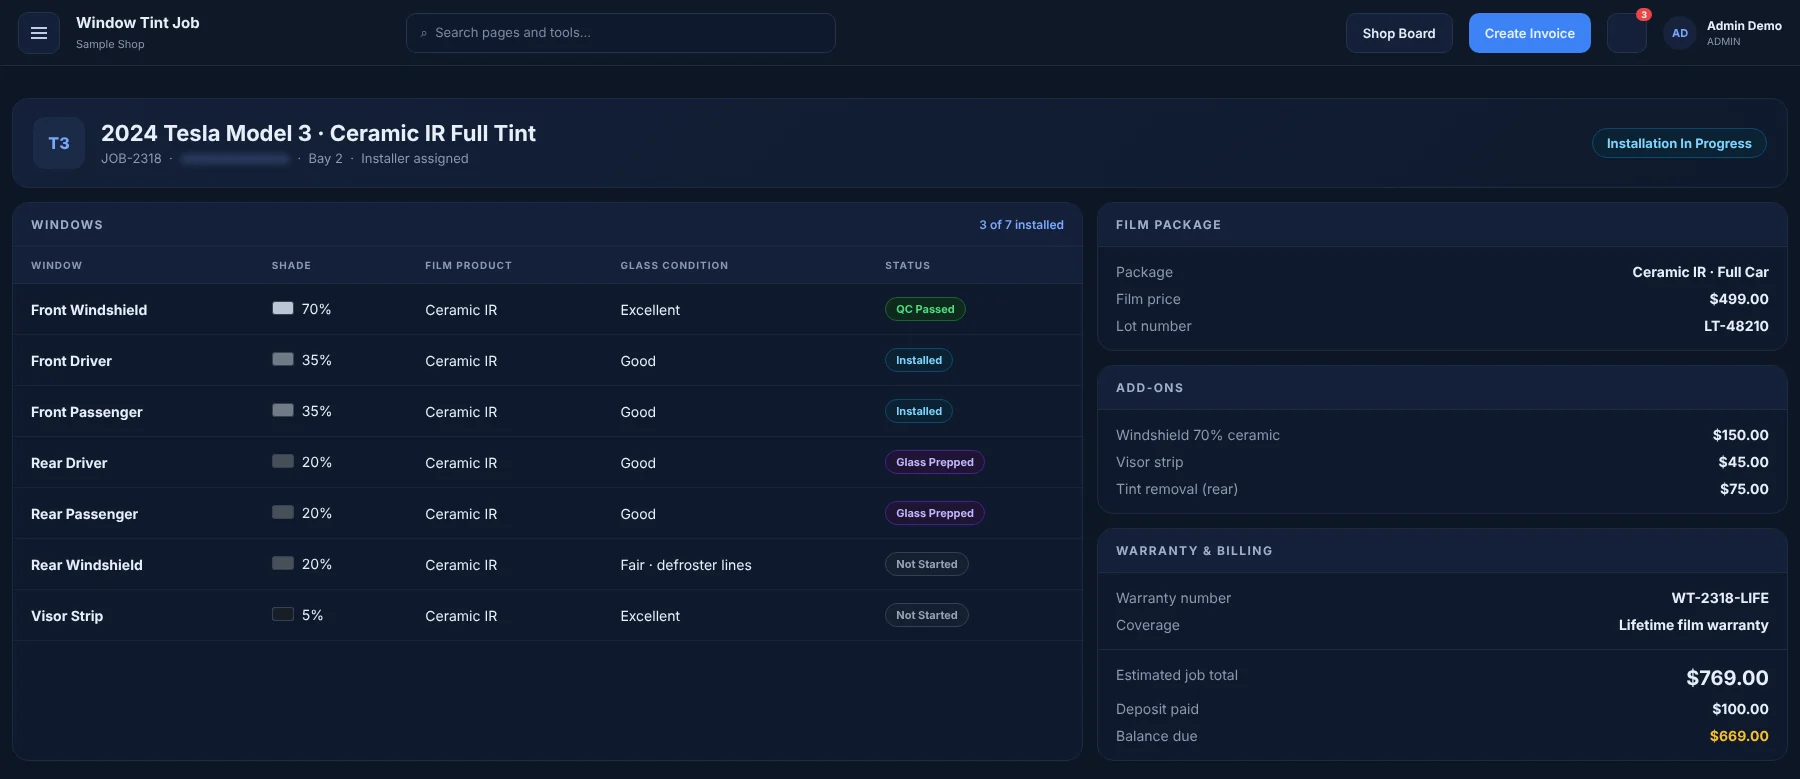This screenshot has height=779, width=1800.
Task: Click the Rear Driver 20% shade swatch
Action: pyautogui.click(x=283, y=461)
